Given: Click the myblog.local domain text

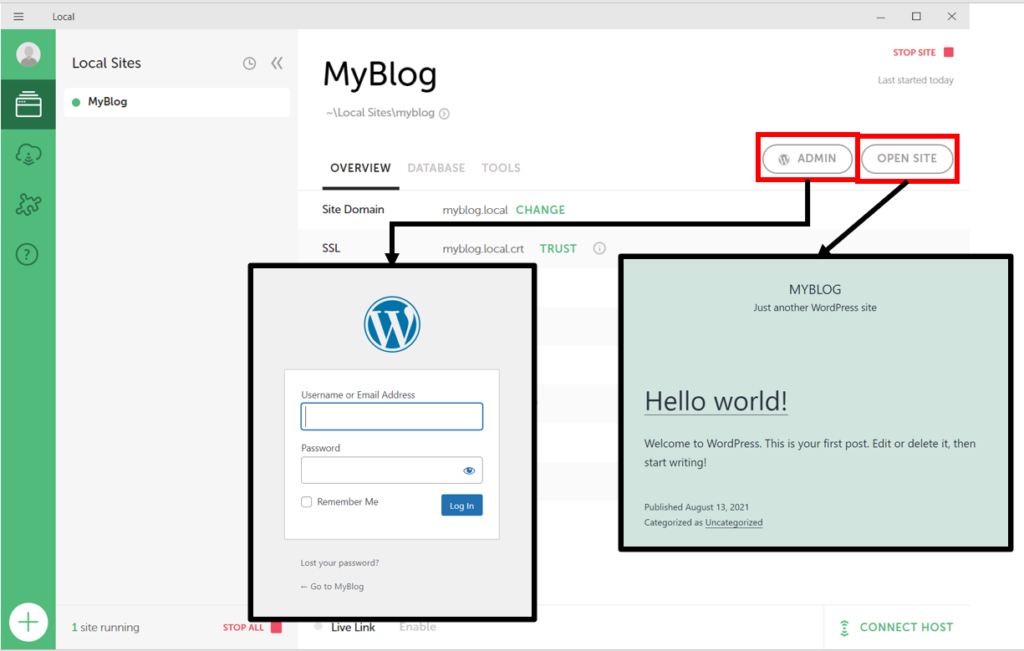Looking at the screenshot, I should tap(475, 210).
